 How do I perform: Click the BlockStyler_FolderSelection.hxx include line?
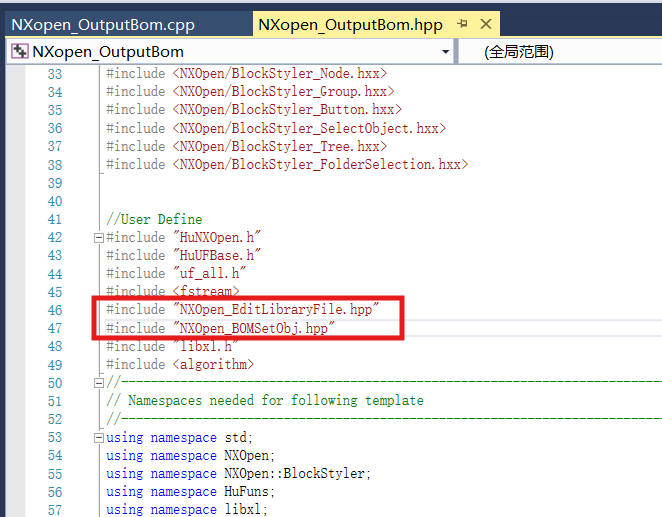[287, 165]
